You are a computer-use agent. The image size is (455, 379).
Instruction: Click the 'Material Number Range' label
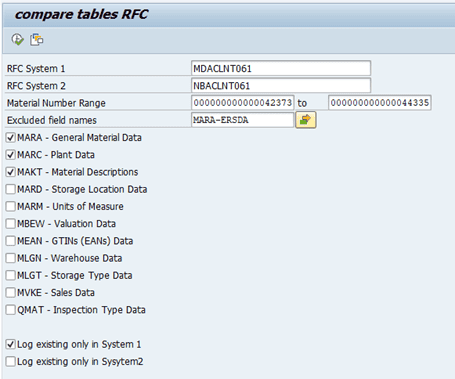pyautogui.click(x=56, y=103)
